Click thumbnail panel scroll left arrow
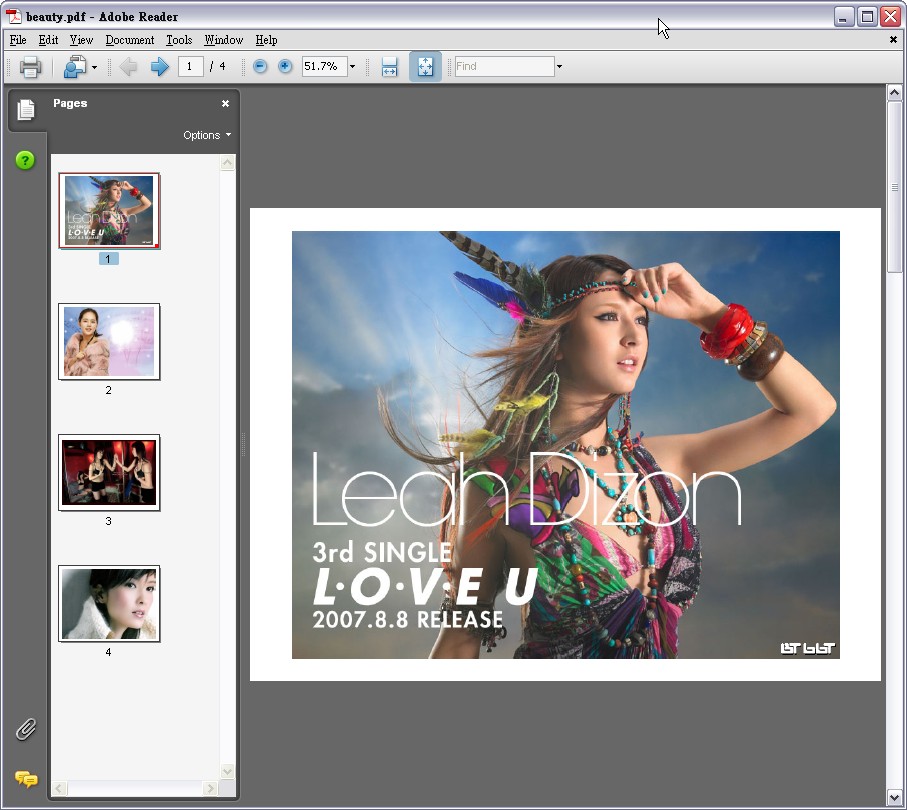Viewport: 907px width, 810px height. click(60, 788)
